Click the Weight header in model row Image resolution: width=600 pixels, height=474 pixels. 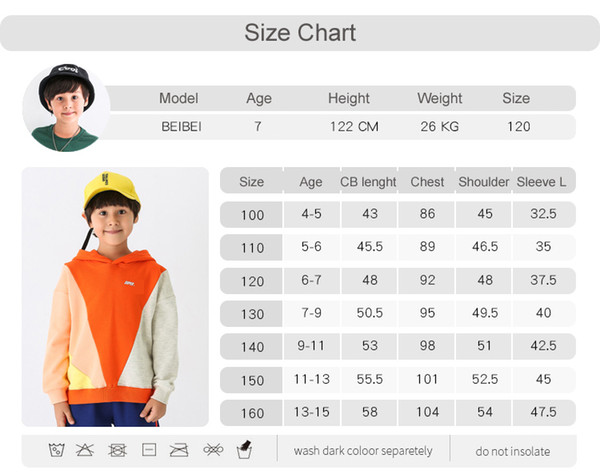pyautogui.click(x=440, y=98)
